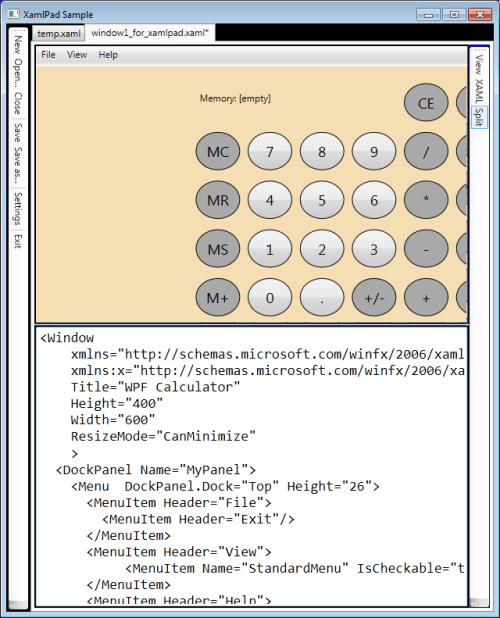Click the calculator digit 2 button
The image size is (500, 618).
(x=322, y=249)
